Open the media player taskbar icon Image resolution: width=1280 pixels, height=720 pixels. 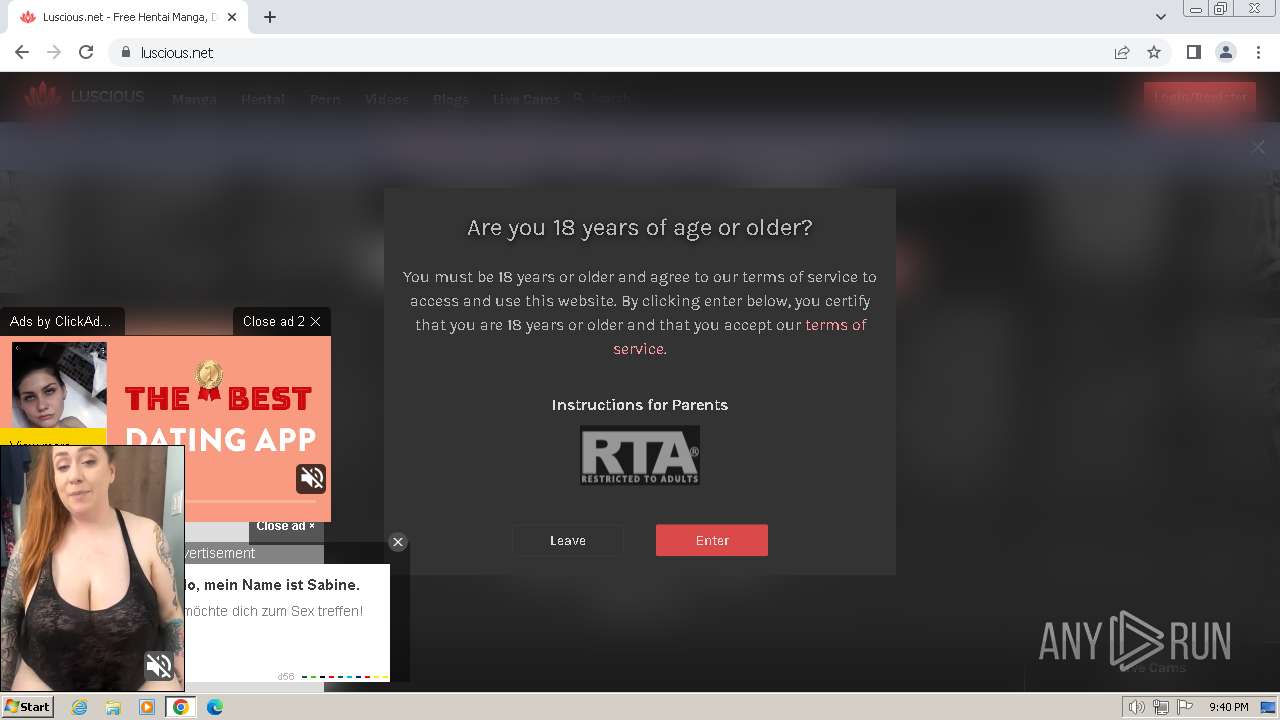tap(147, 707)
